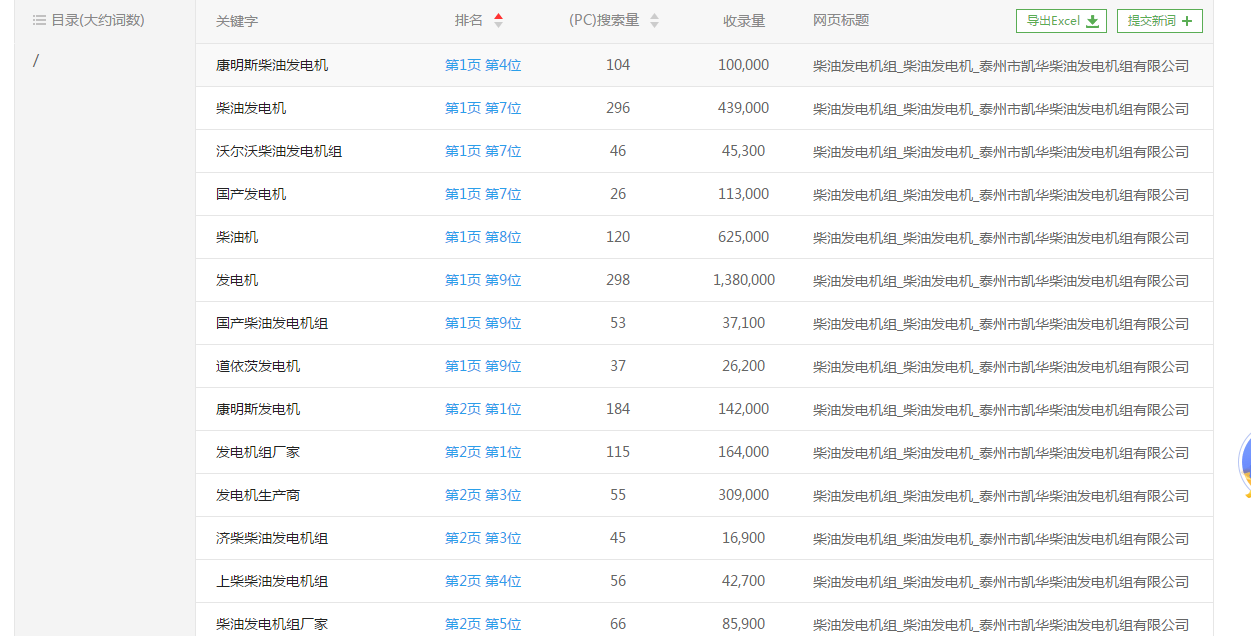Click page title in 国产柴油发电机组 row
Screen dimensions: 1251x636
[x=1001, y=324]
